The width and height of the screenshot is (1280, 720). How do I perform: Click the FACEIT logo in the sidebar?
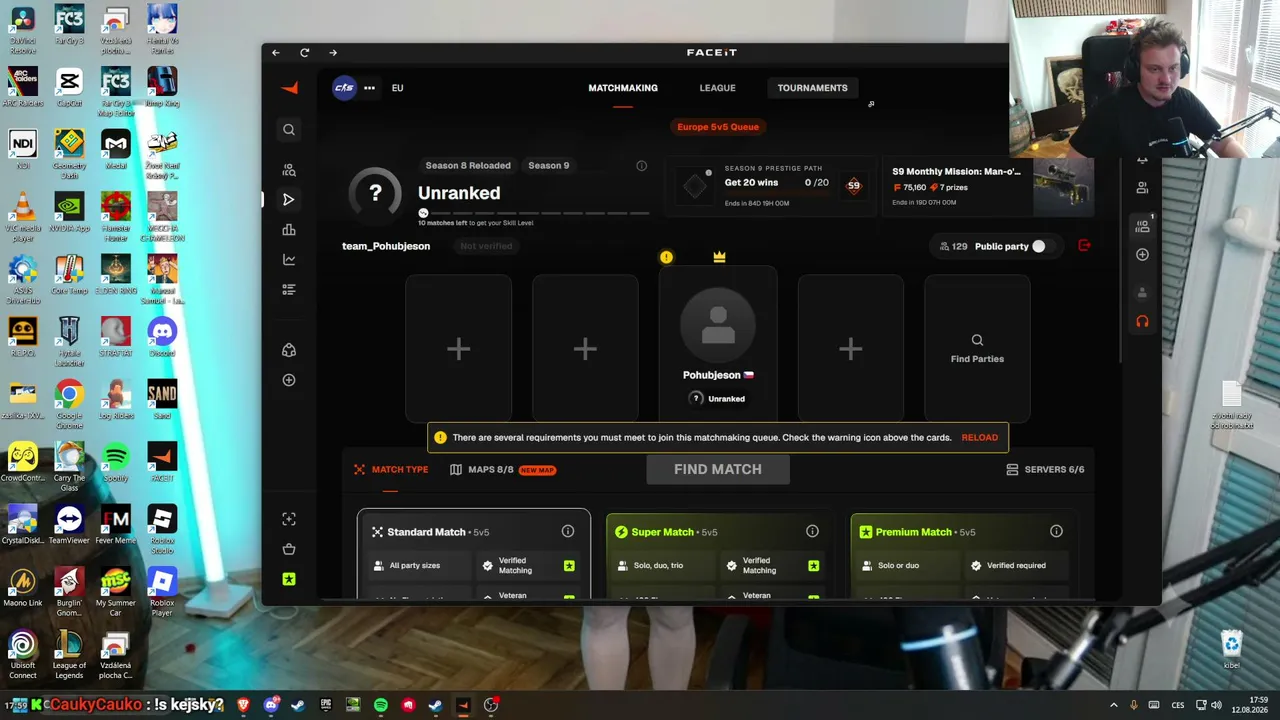coord(289,88)
